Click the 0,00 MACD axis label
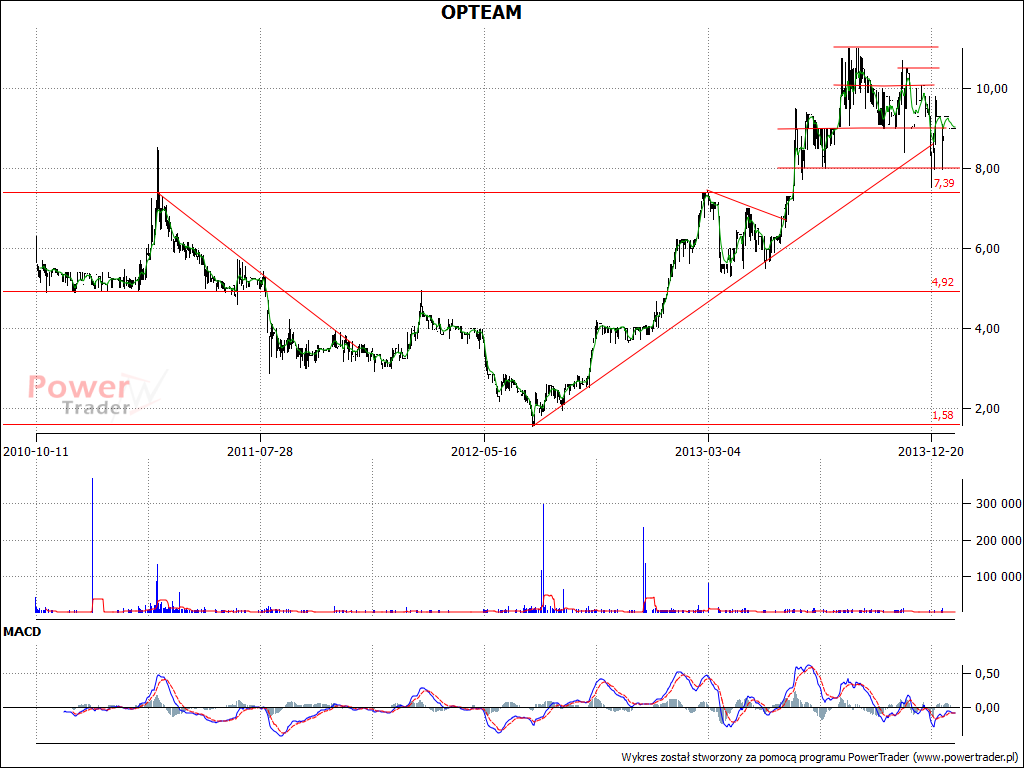The height and width of the screenshot is (768, 1024). point(987,708)
